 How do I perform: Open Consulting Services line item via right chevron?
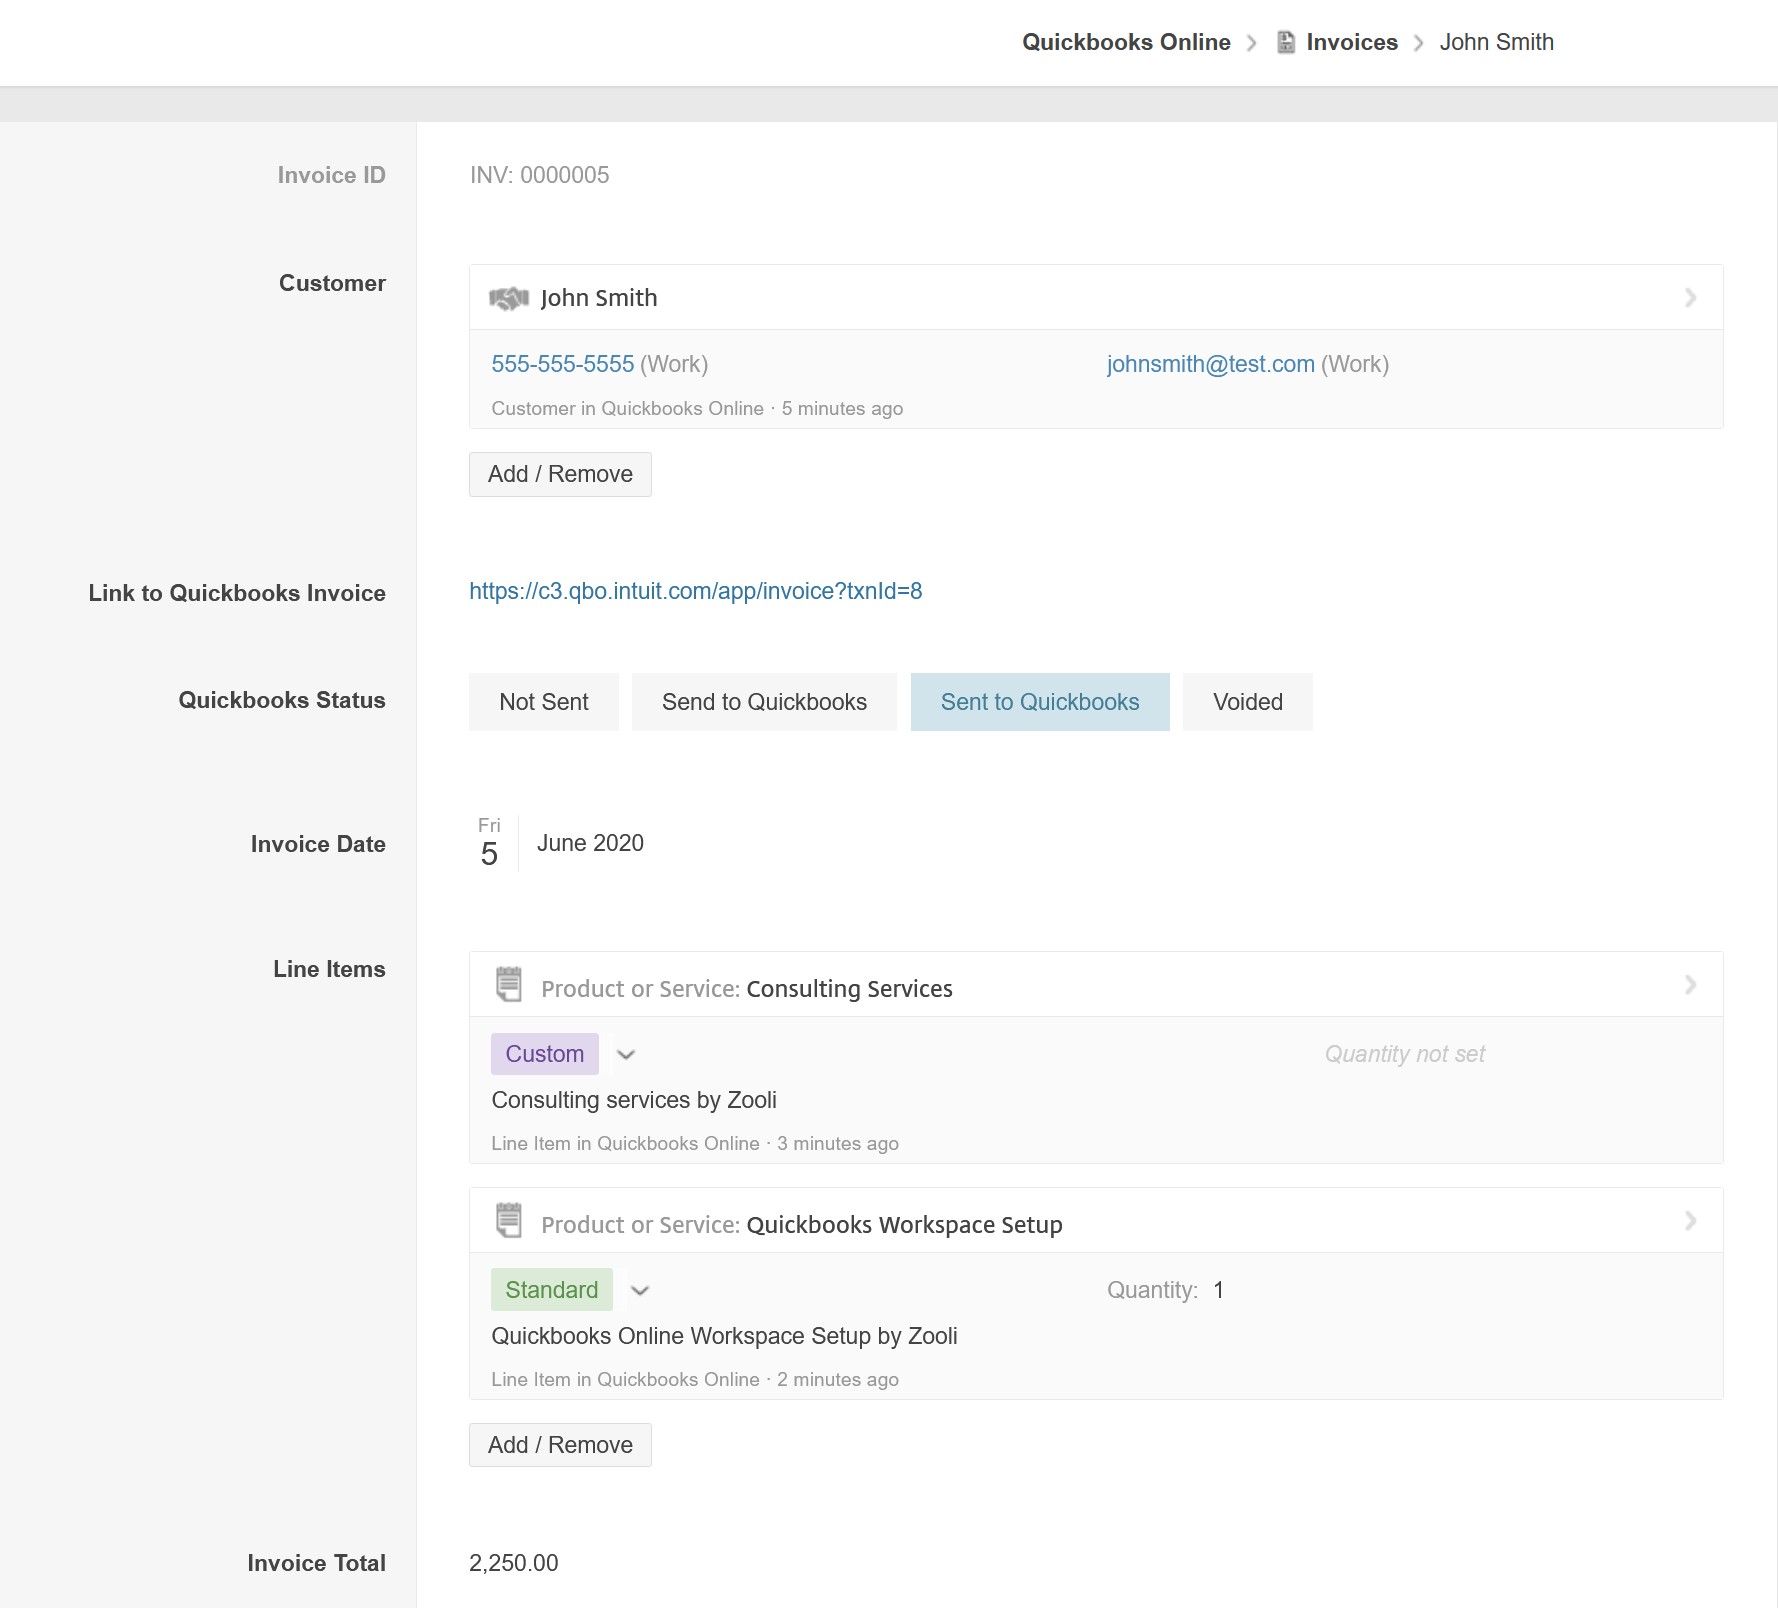(1690, 985)
